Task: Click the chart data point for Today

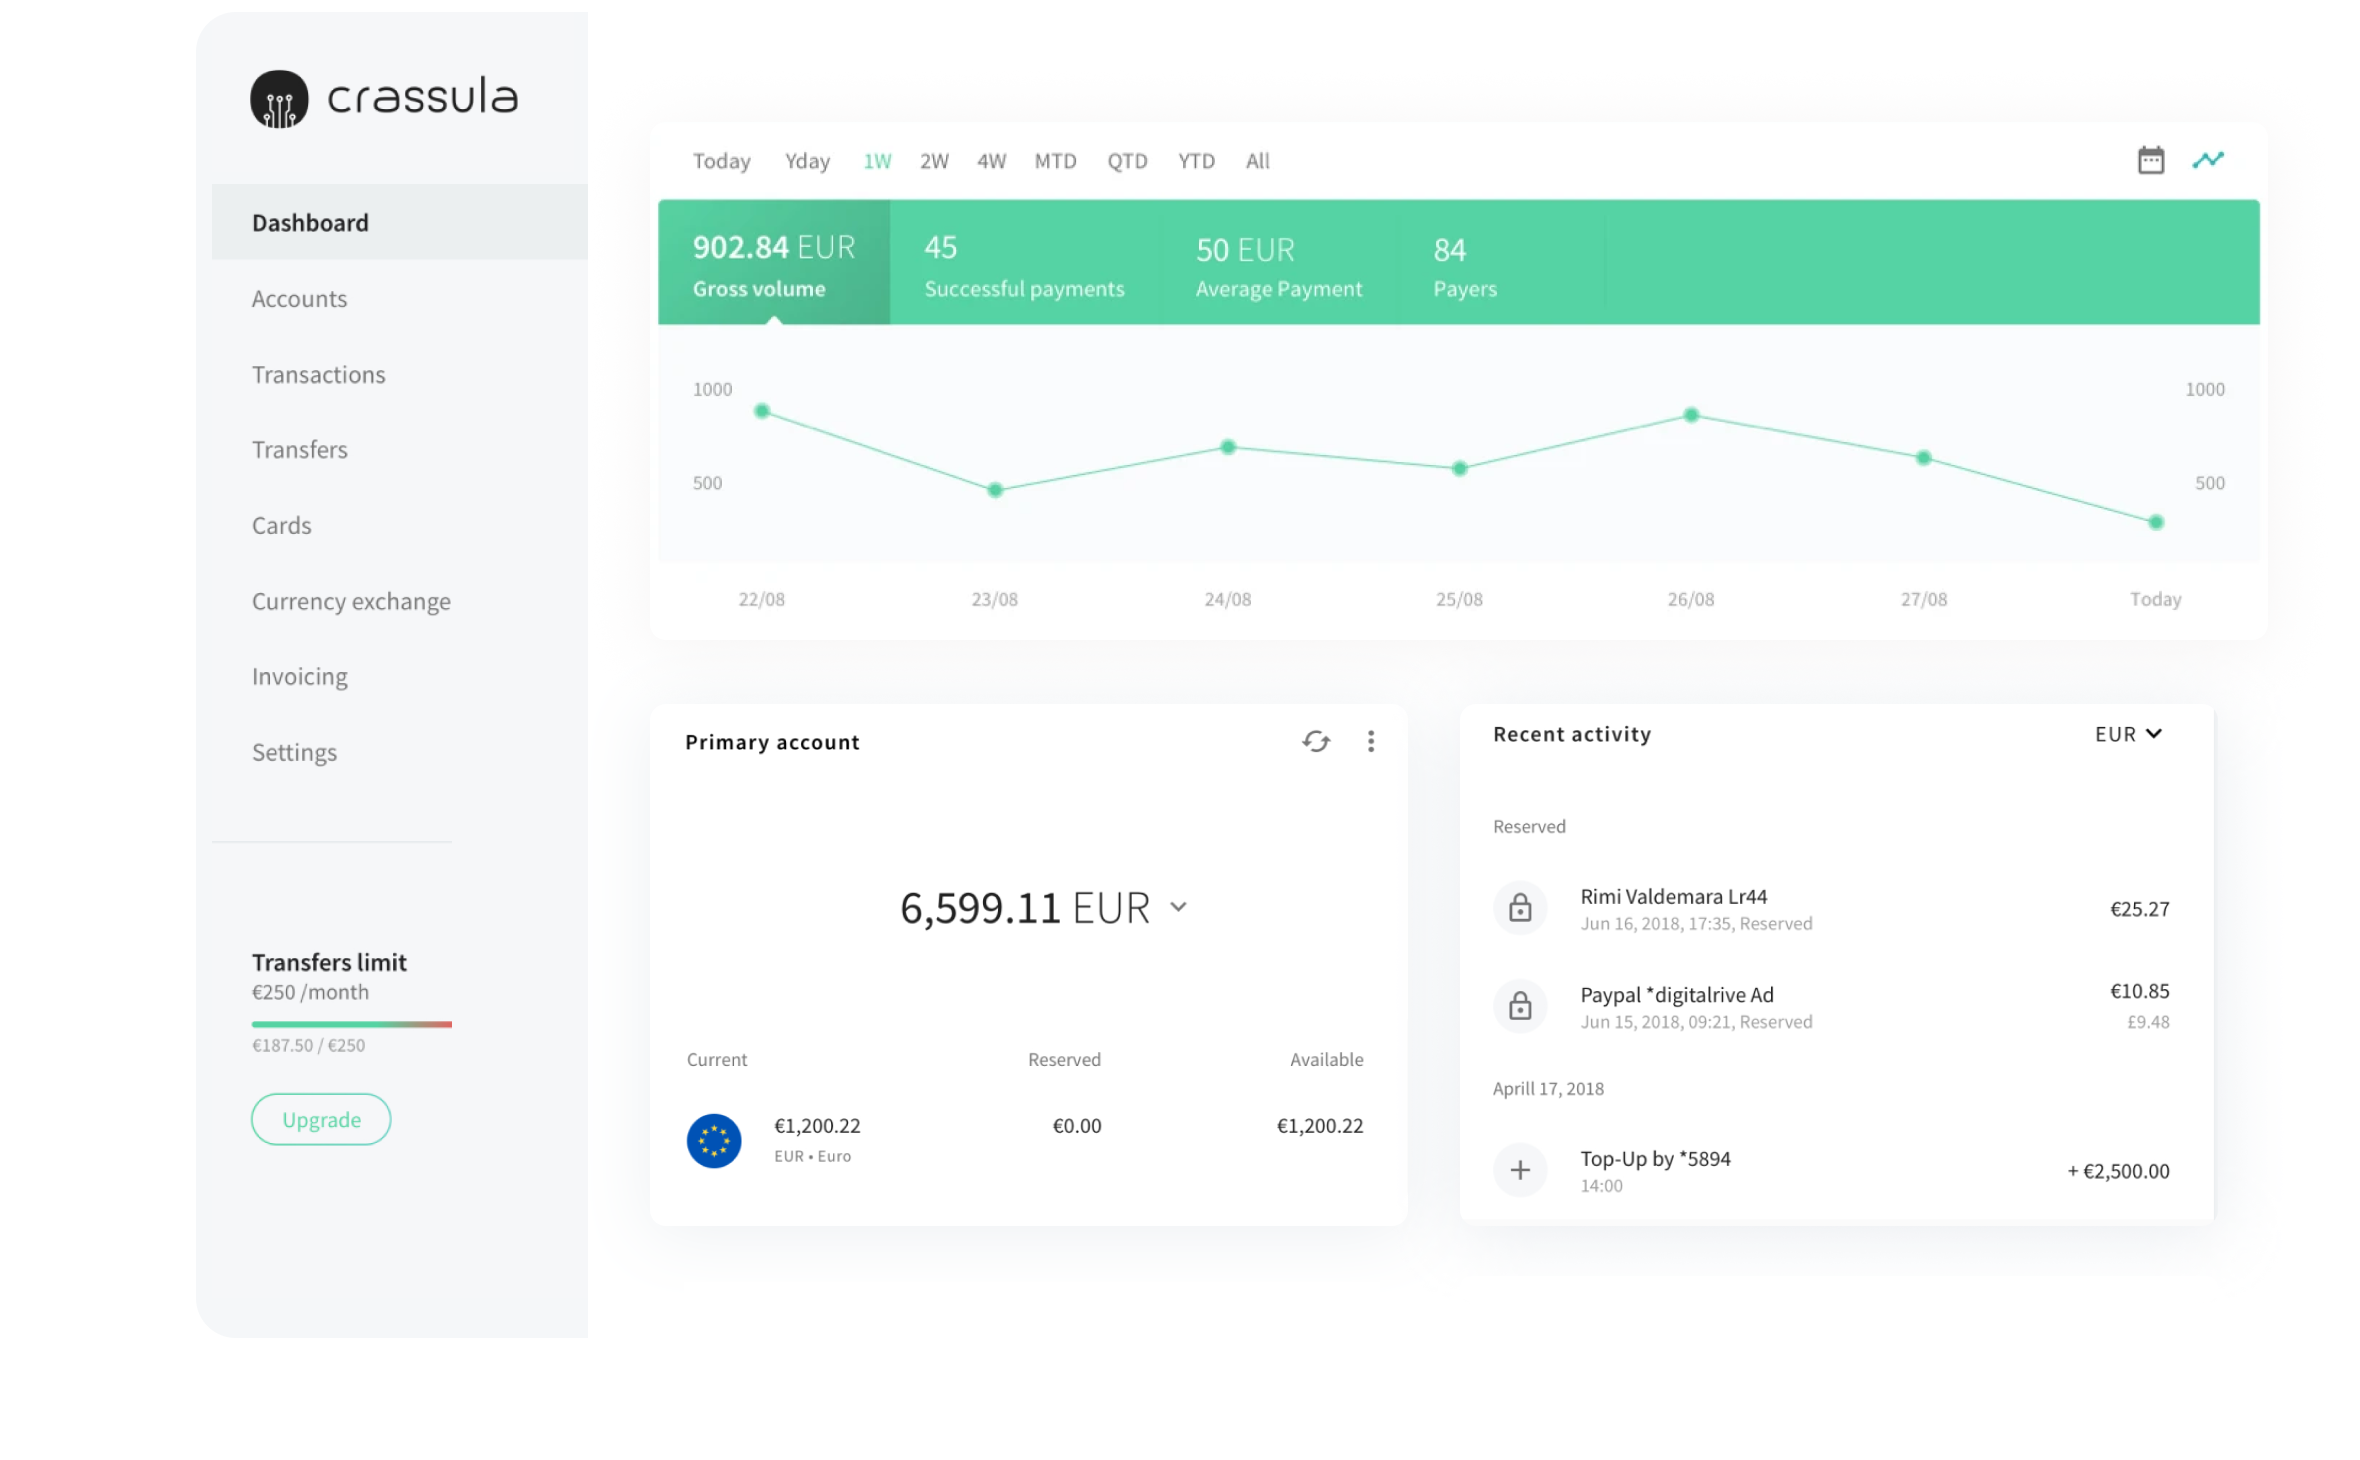Action: (2157, 522)
